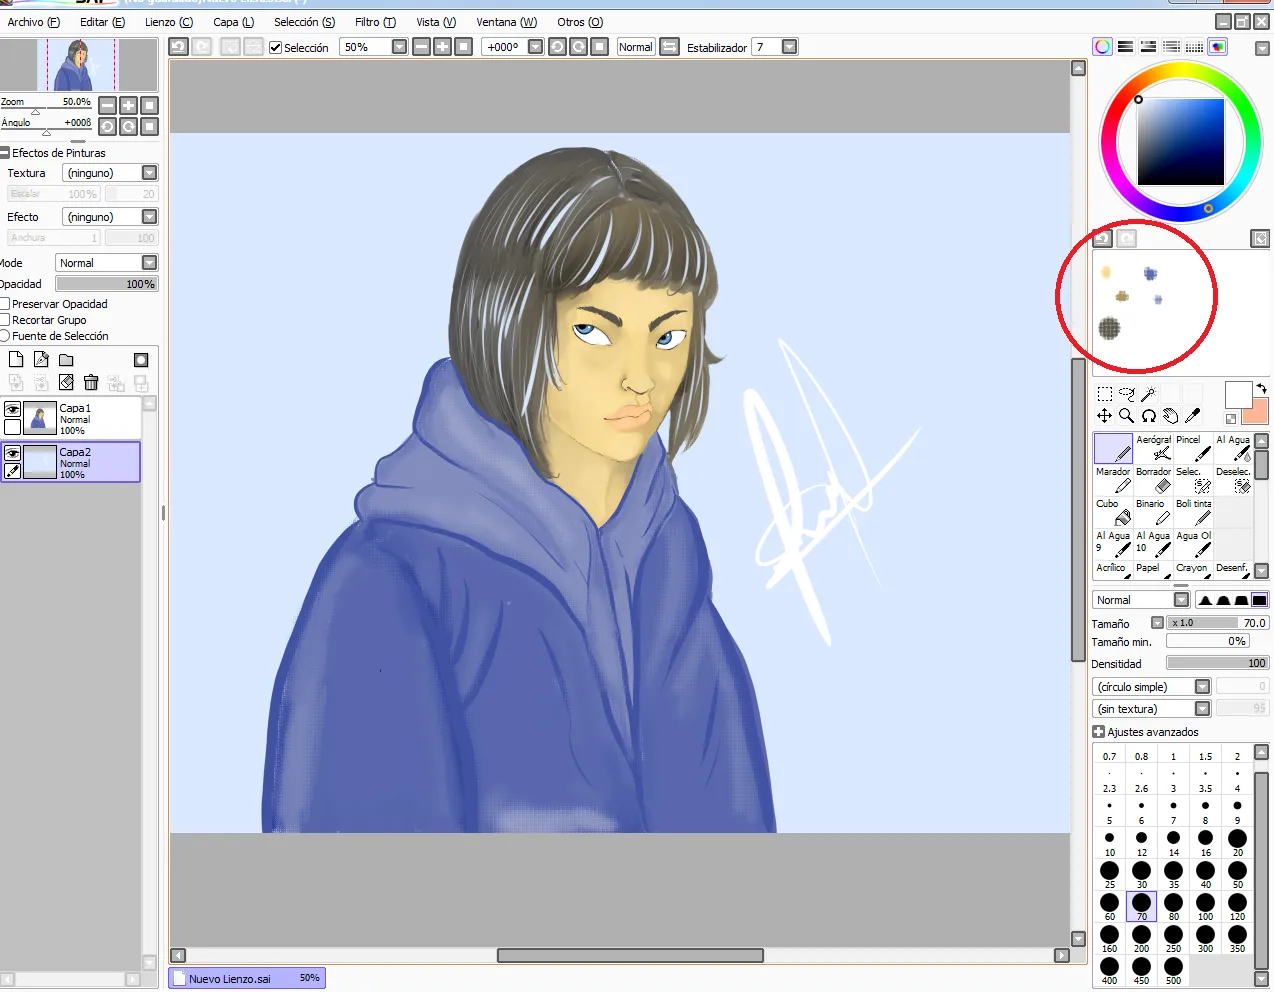Click the undo arrow in toolbar

(x=178, y=47)
